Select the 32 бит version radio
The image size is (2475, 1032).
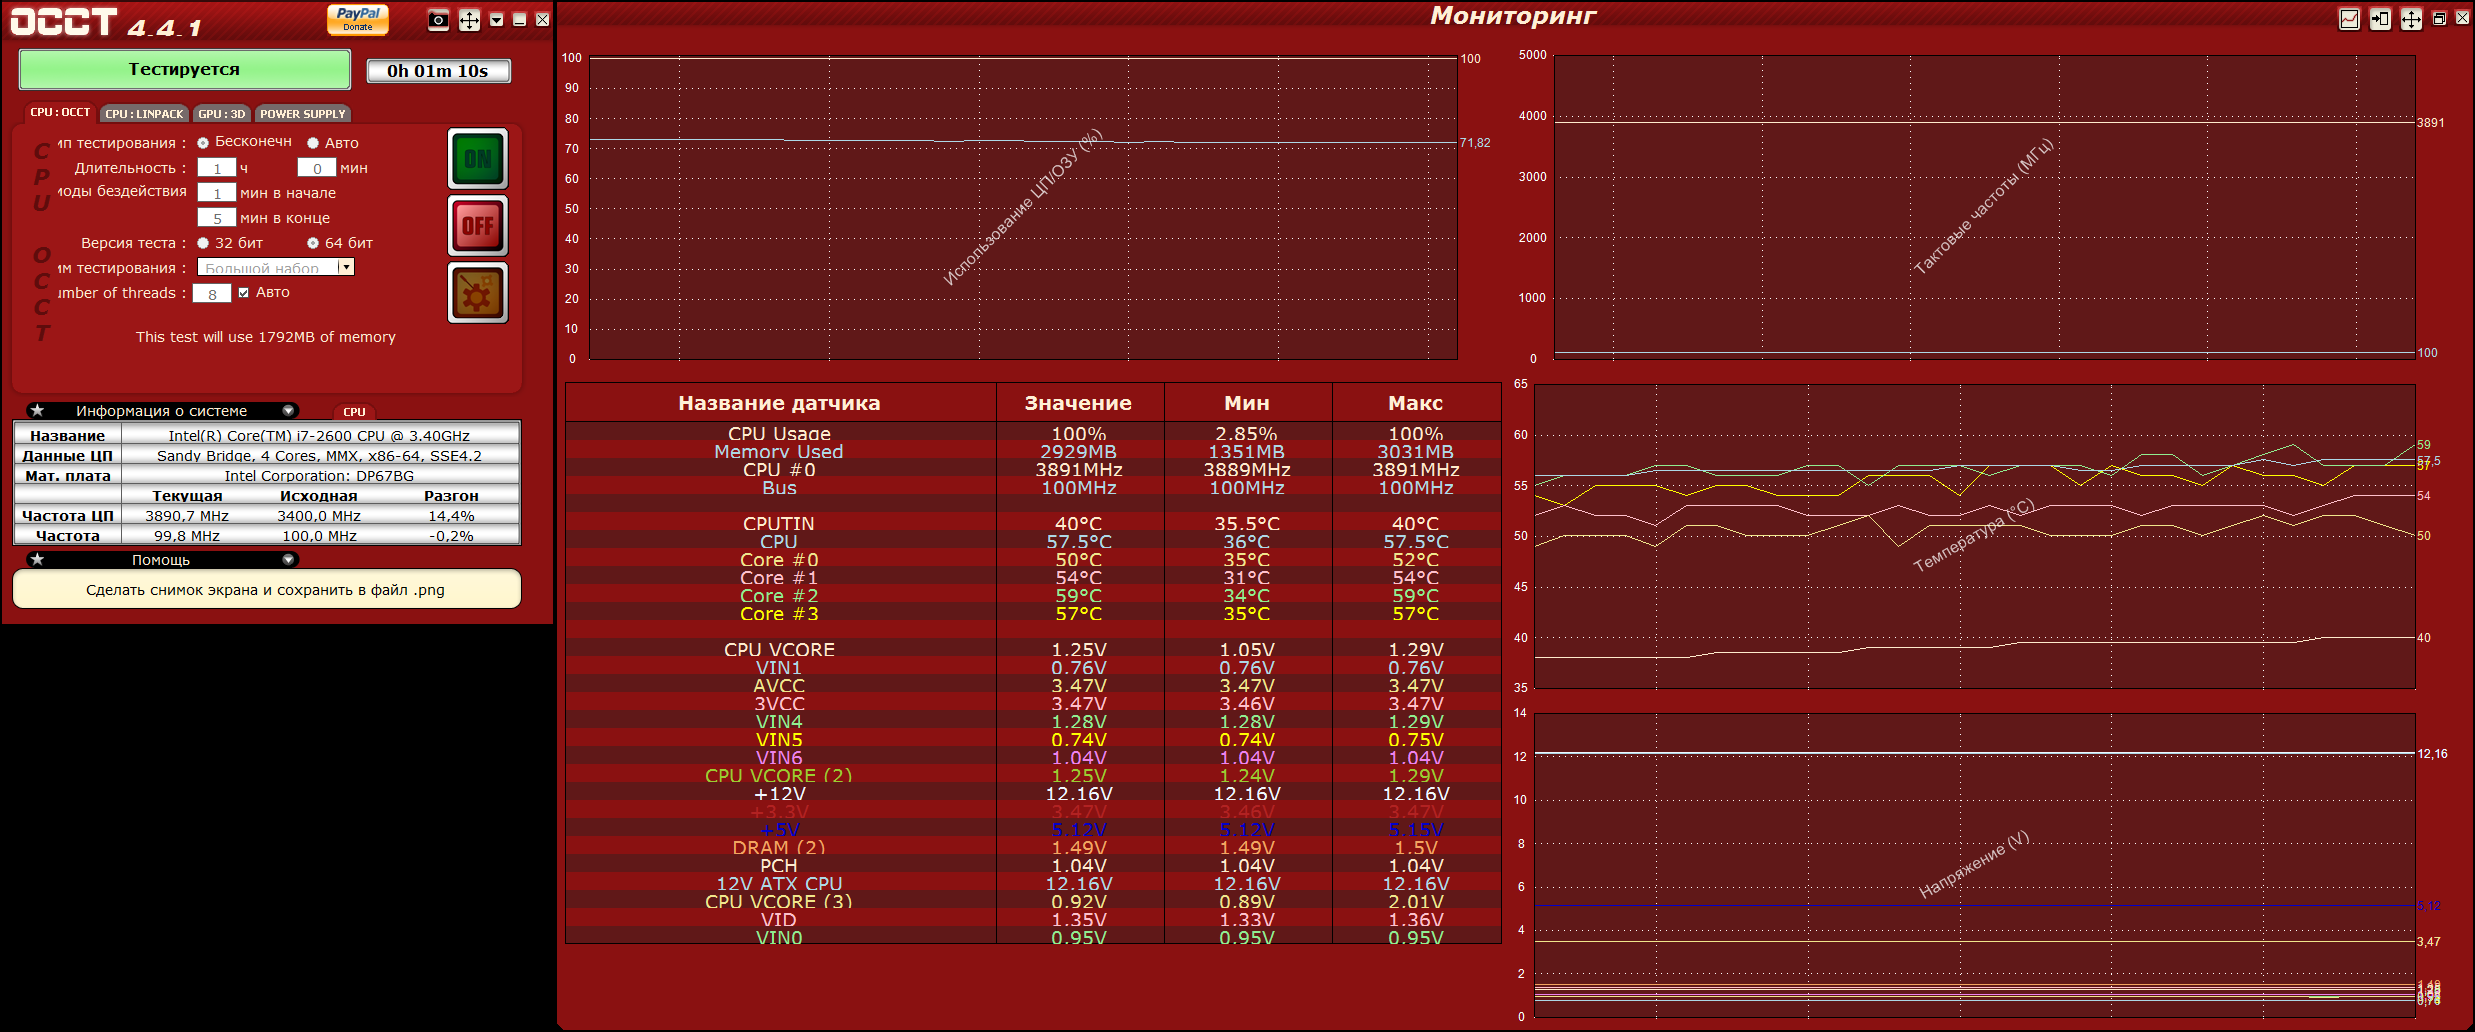click(203, 243)
